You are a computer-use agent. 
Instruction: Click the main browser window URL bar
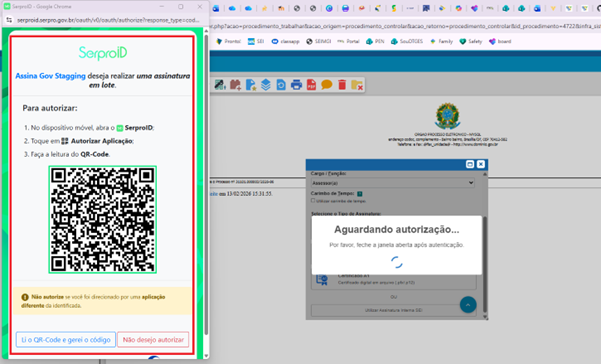click(405, 26)
